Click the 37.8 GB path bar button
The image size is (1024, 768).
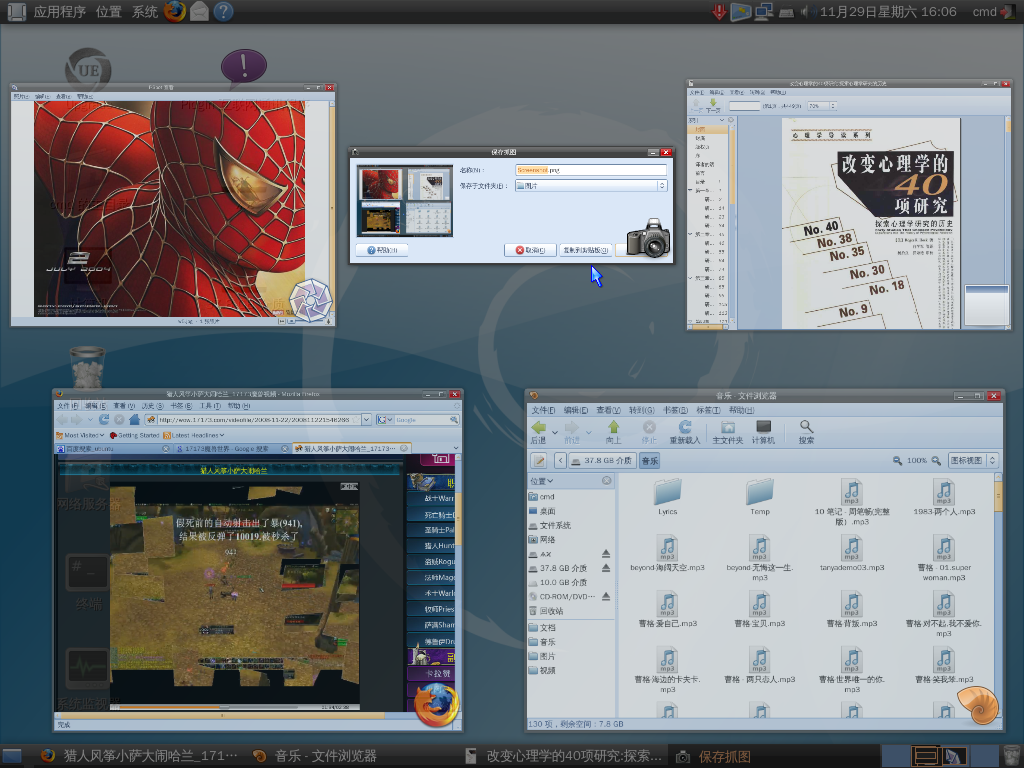tap(601, 461)
